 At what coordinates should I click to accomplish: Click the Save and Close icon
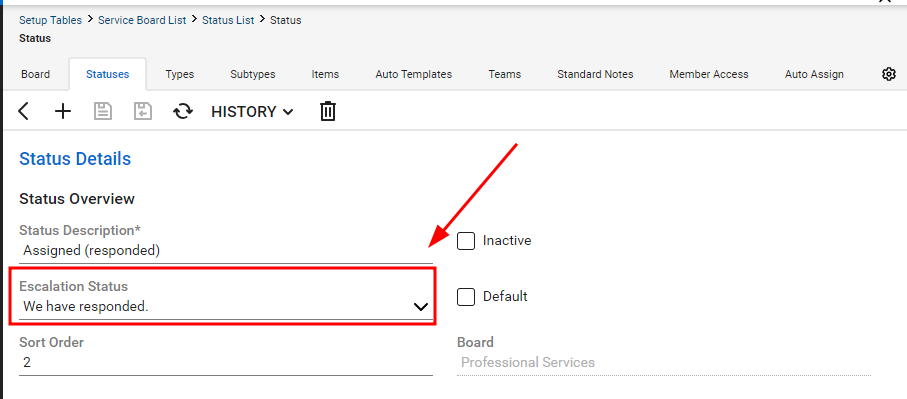142,111
